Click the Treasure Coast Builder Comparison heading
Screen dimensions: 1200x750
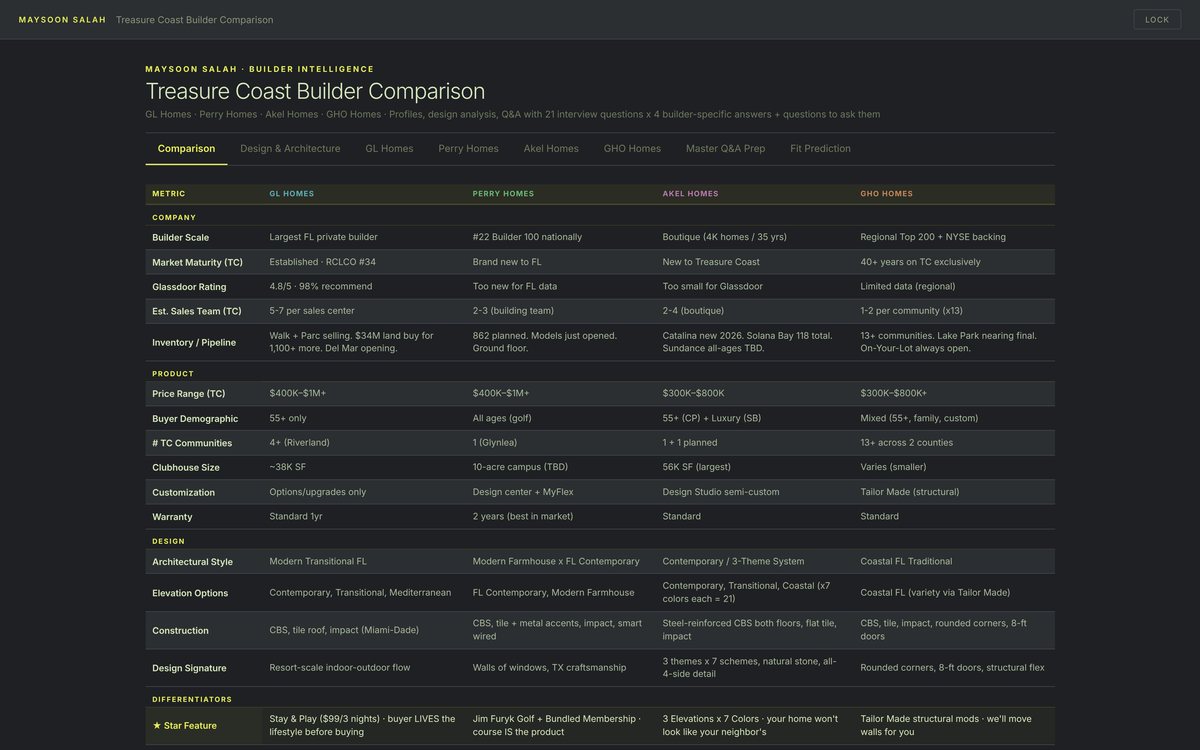click(x=315, y=91)
